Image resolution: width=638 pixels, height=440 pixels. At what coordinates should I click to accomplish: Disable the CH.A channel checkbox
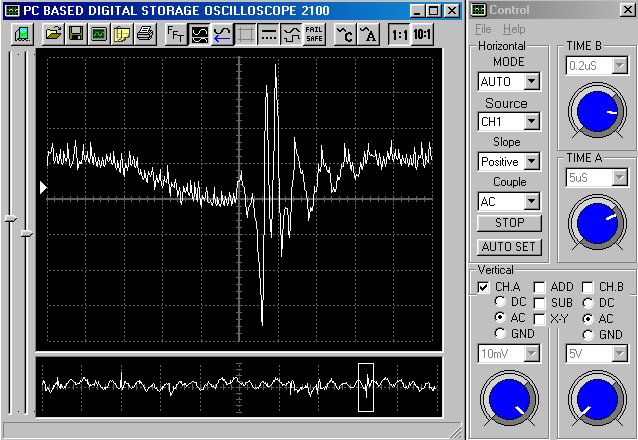pos(484,287)
